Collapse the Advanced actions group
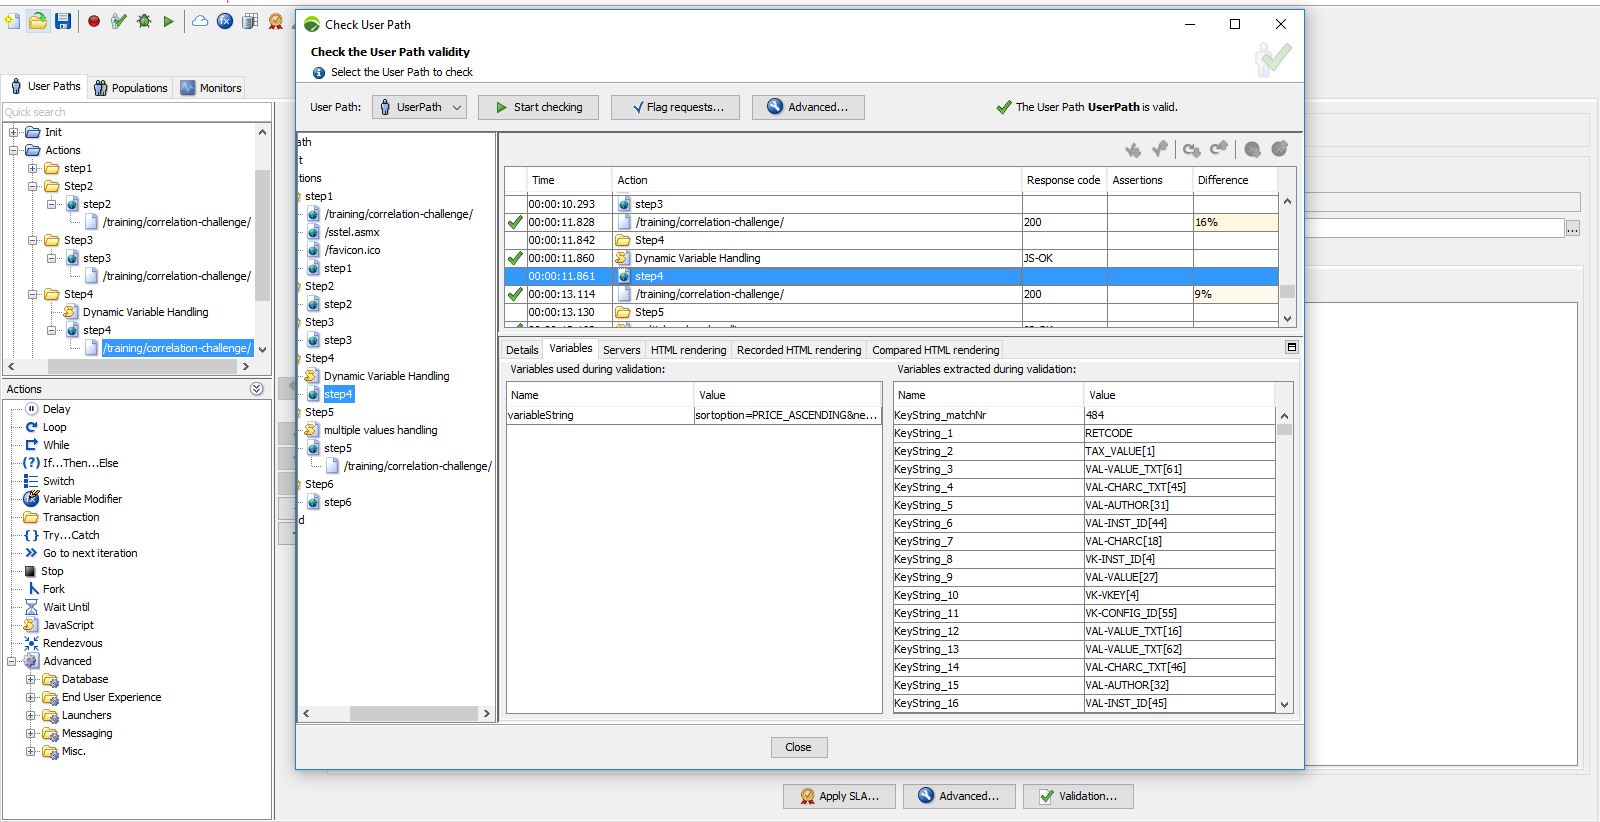1600x822 pixels. (x=12, y=661)
